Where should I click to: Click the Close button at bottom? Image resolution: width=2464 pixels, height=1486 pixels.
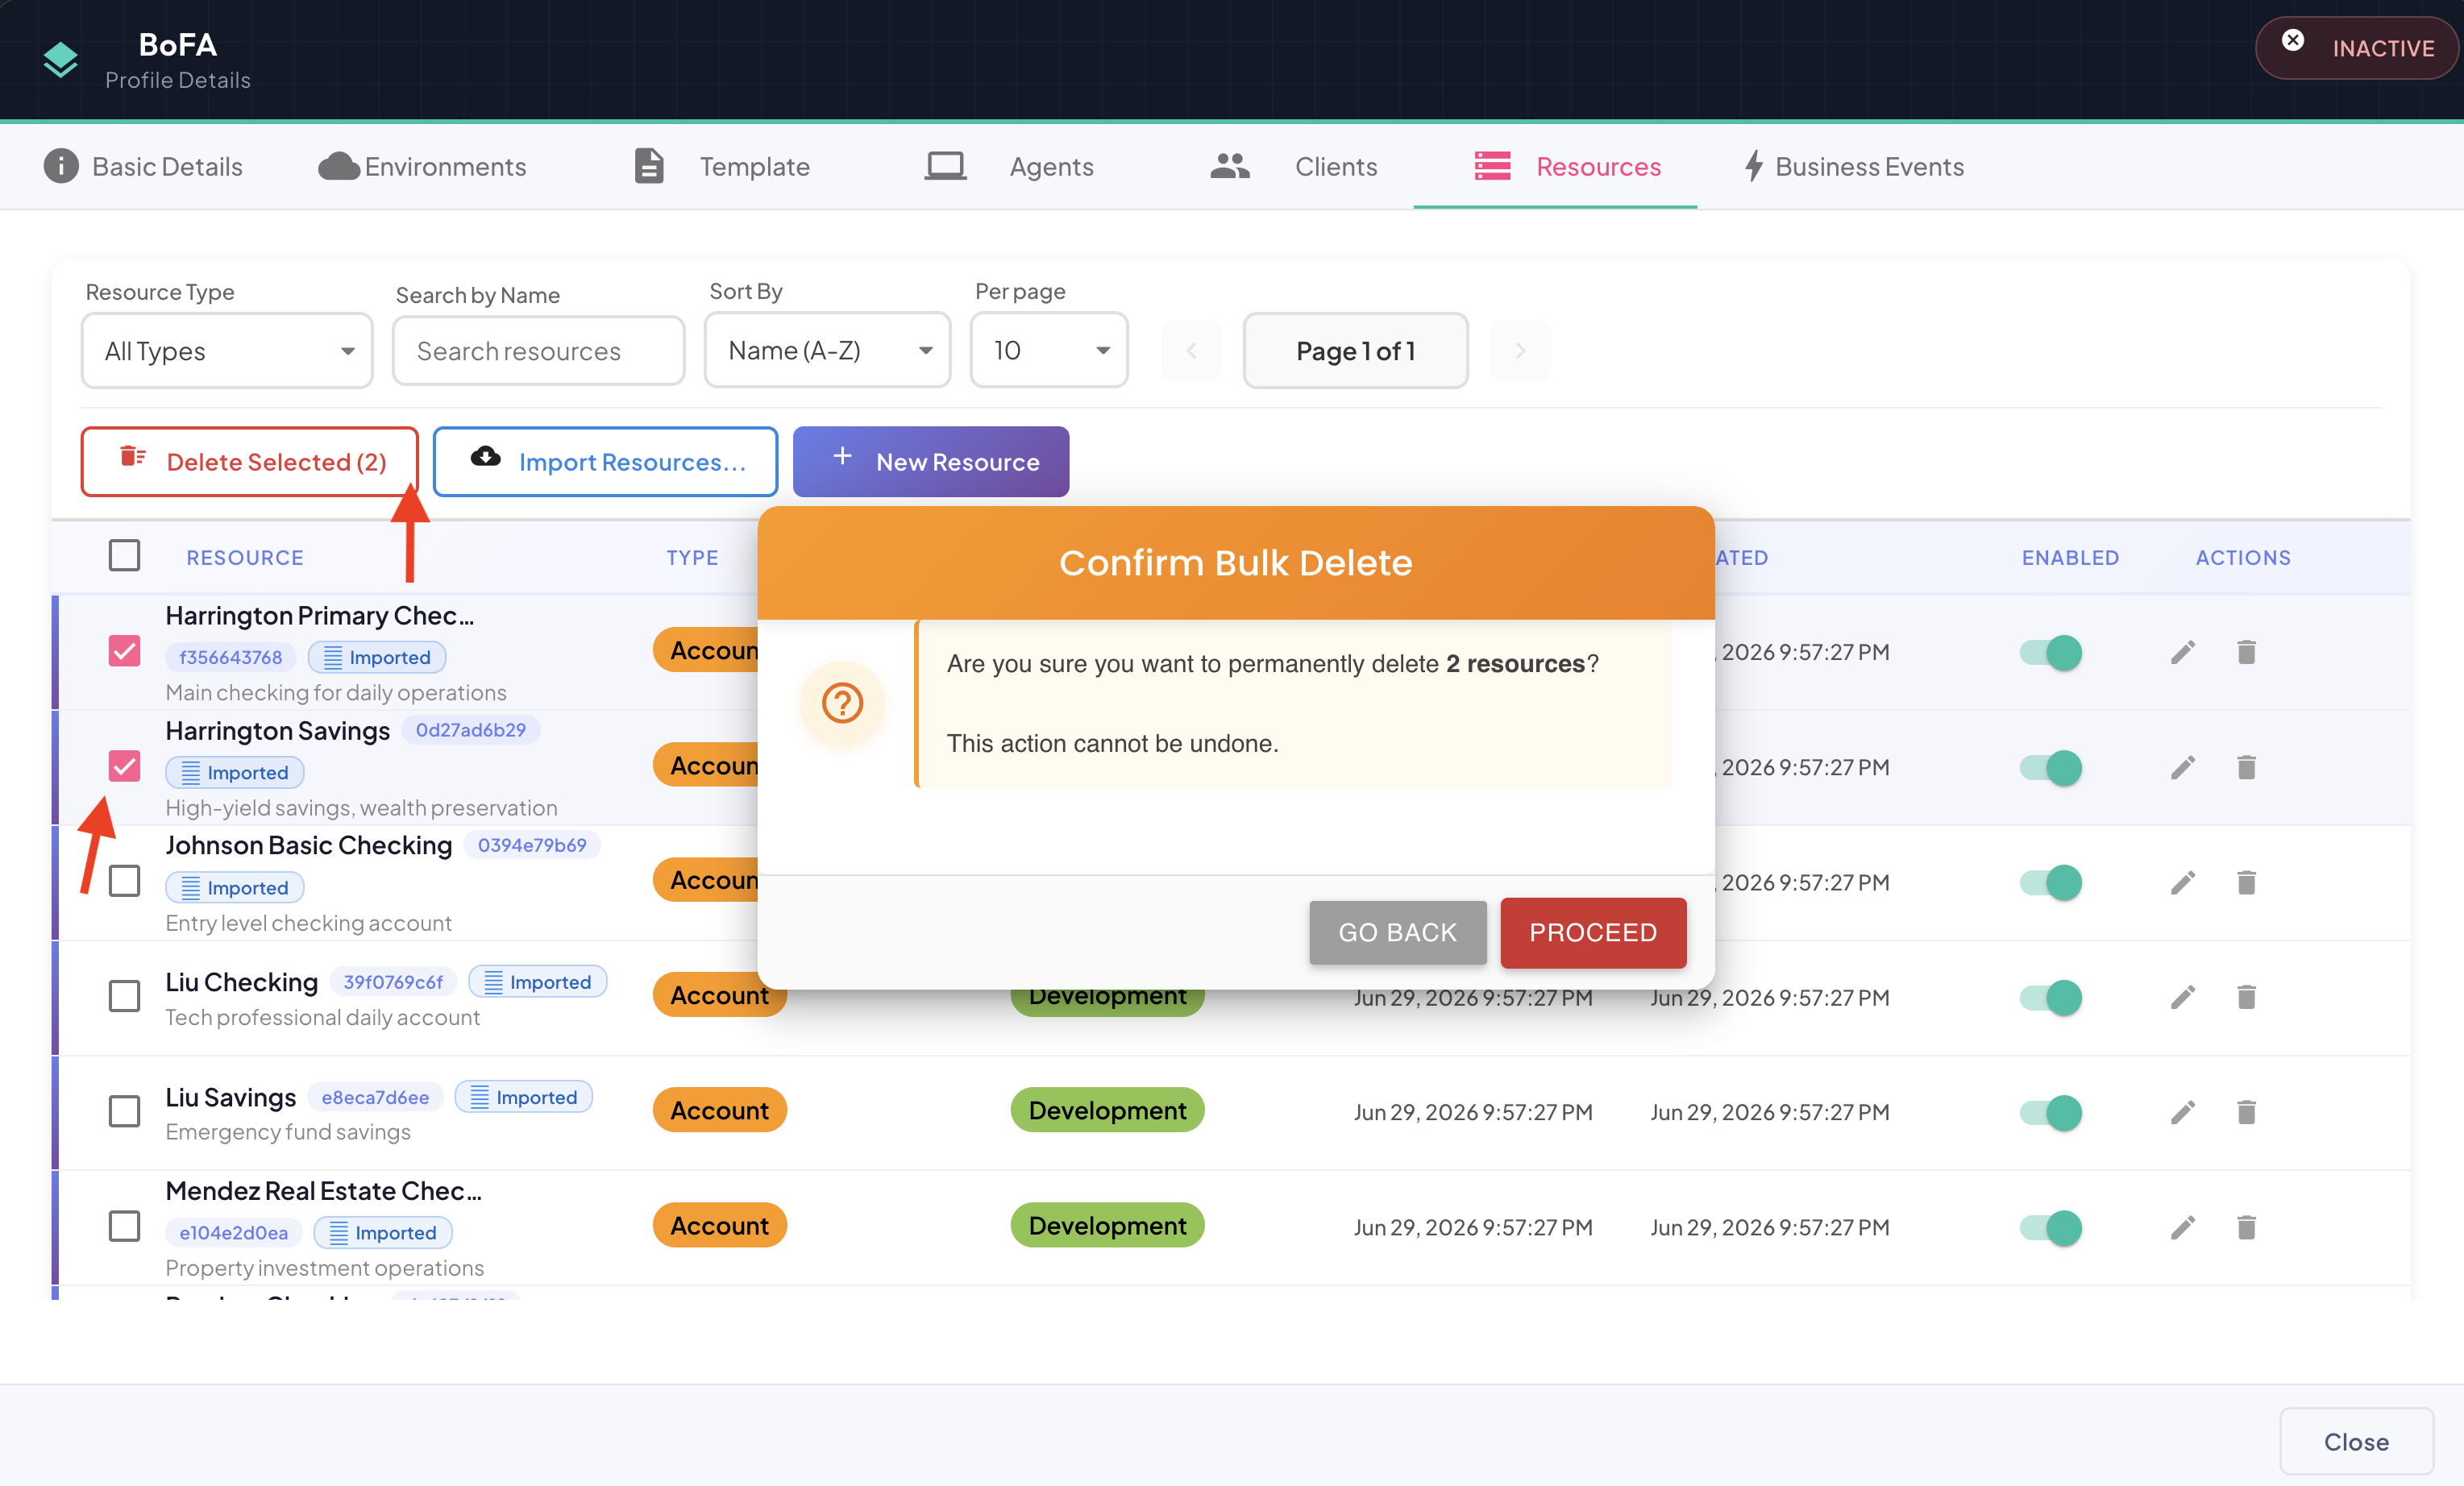[2355, 1441]
